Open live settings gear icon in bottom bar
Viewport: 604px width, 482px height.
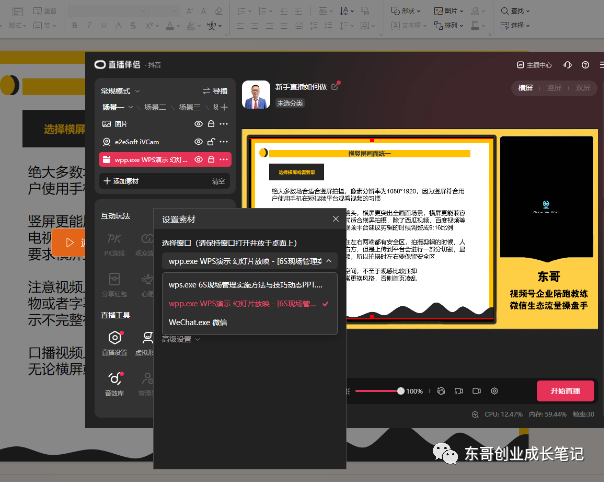click(495, 391)
